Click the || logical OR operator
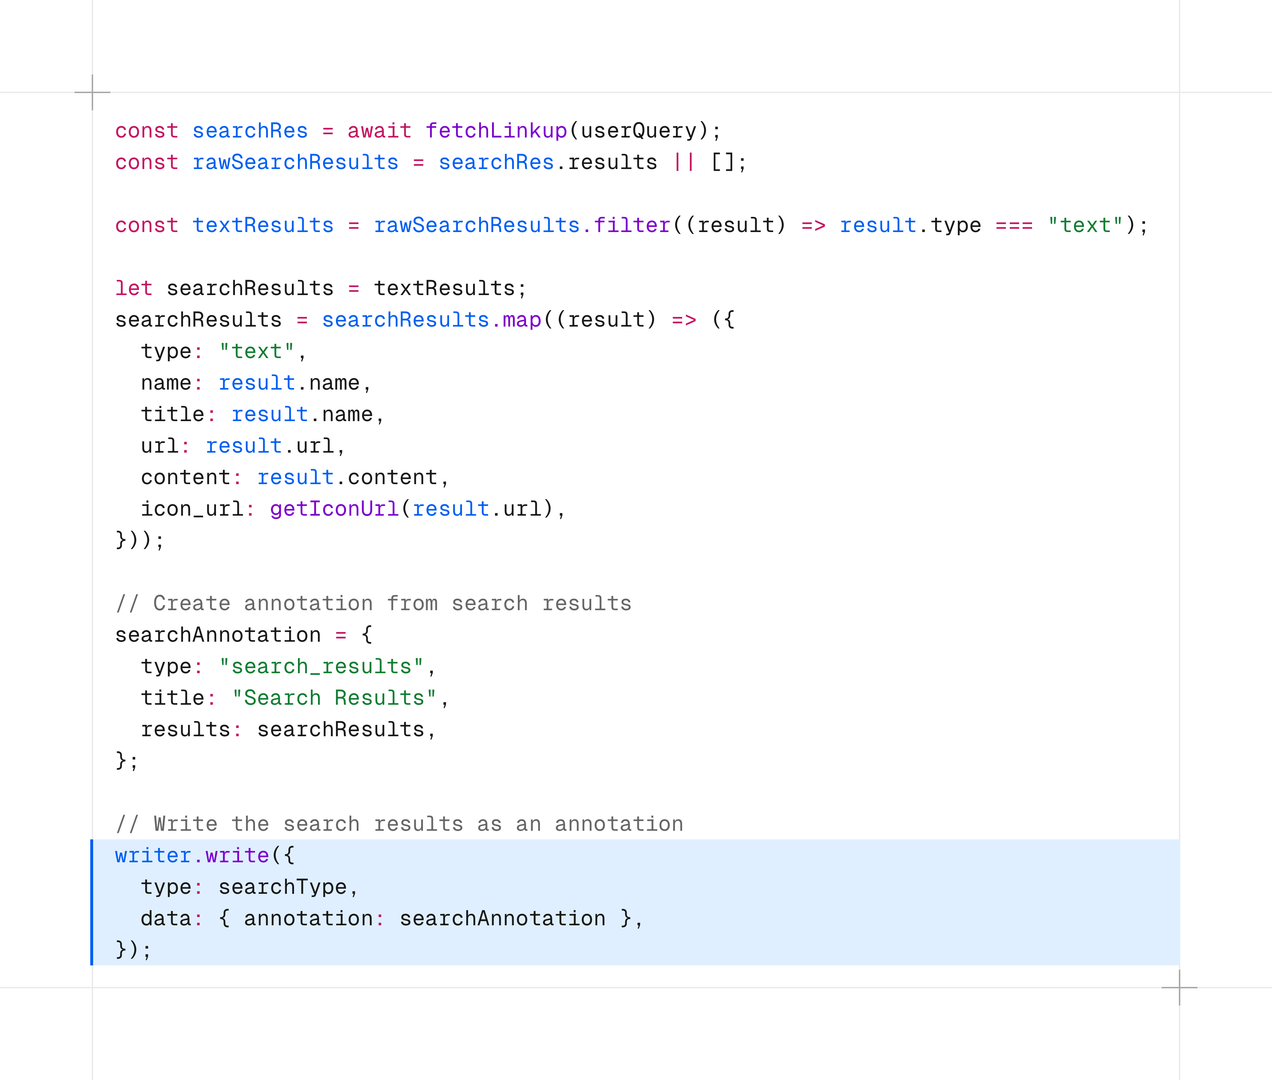Image resolution: width=1272 pixels, height=1080 pixels. point(684,163)
